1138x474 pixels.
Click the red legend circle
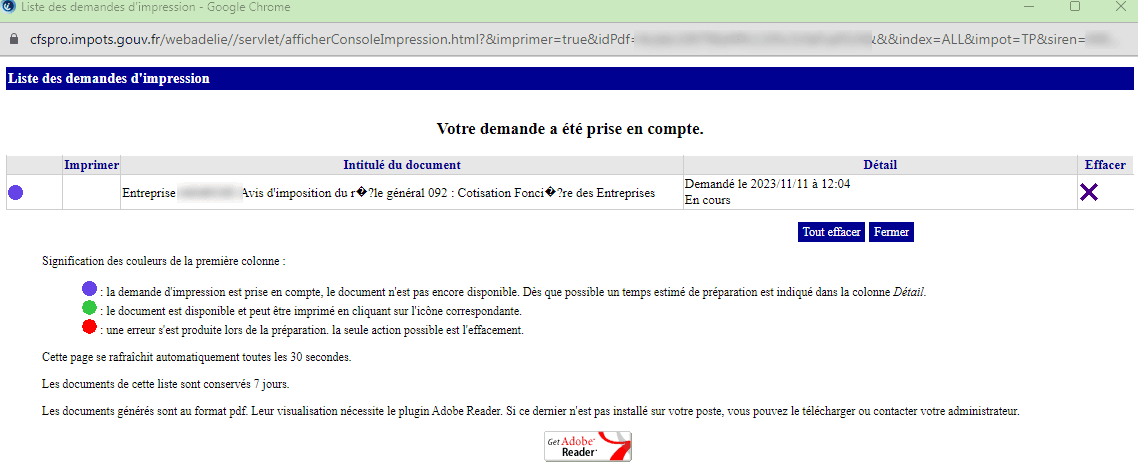(89, 327)
